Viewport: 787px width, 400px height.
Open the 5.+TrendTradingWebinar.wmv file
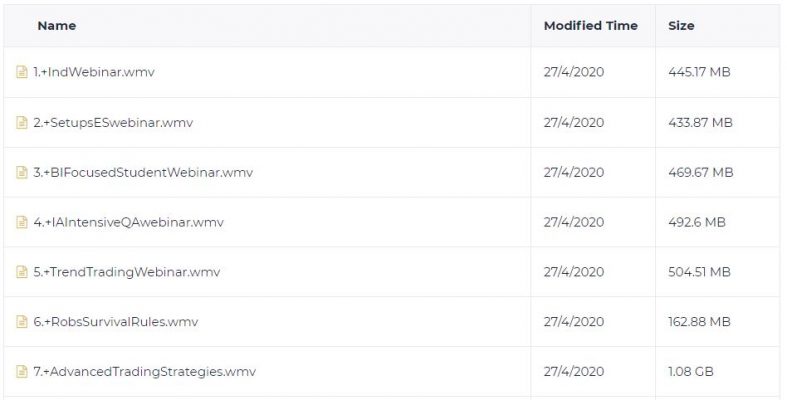[x=126, y=272]
